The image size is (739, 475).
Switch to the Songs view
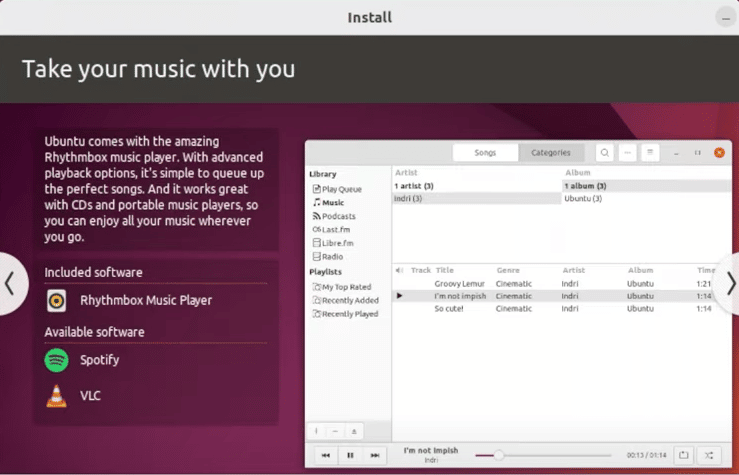[x=485, y=153]
